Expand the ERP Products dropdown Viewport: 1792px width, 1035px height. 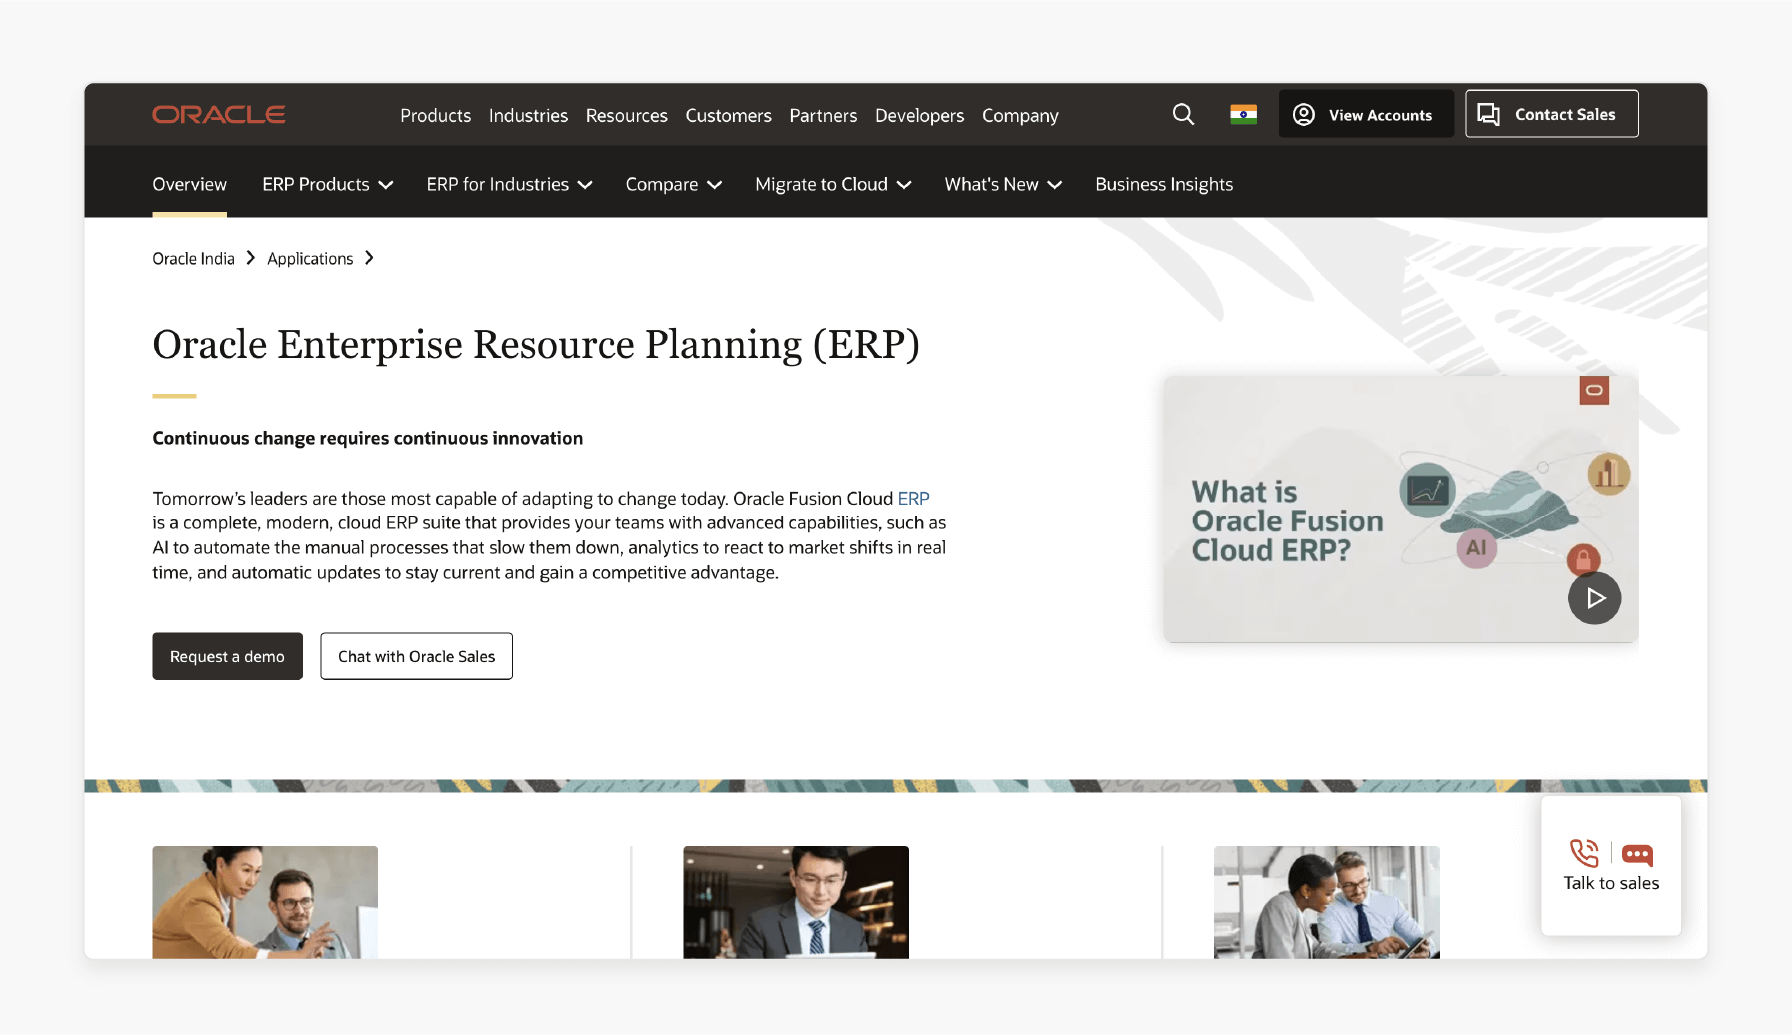327,184
